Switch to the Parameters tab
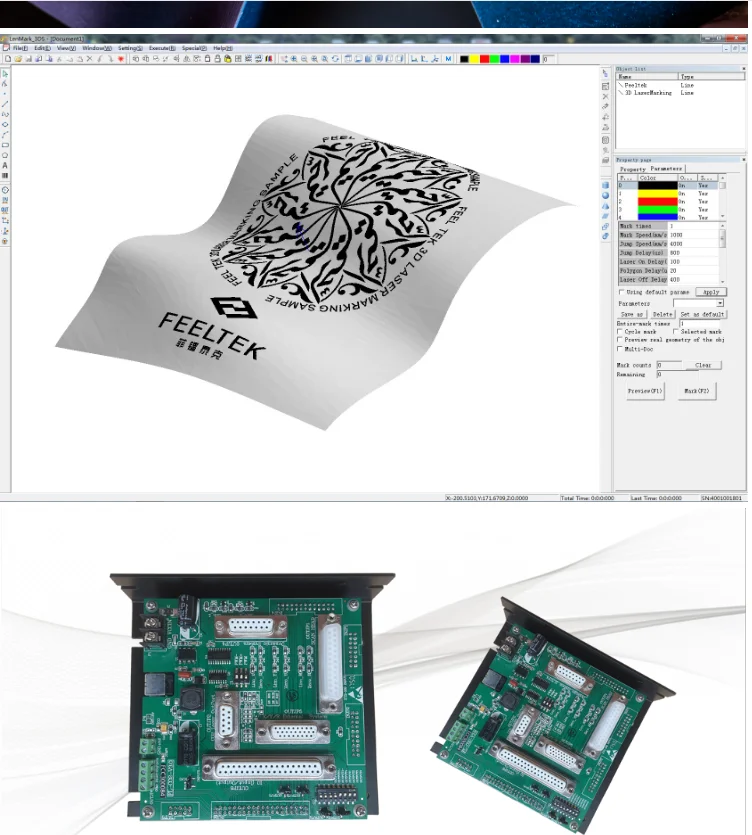The width and height of the screenshot is (752, 835). coord(666,168)
